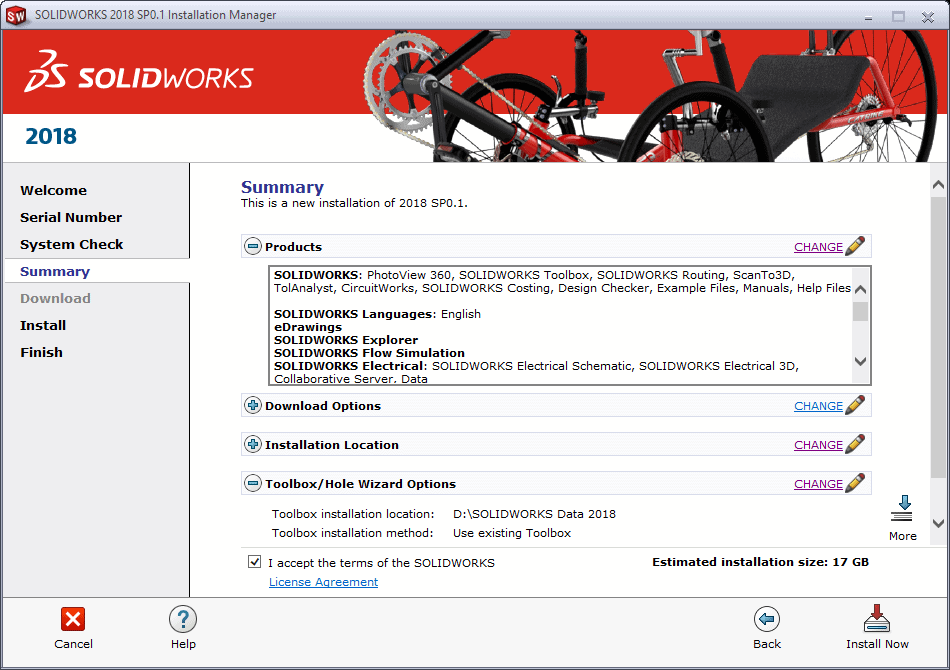Select the Summary step in sidebar

pos(55,271)
